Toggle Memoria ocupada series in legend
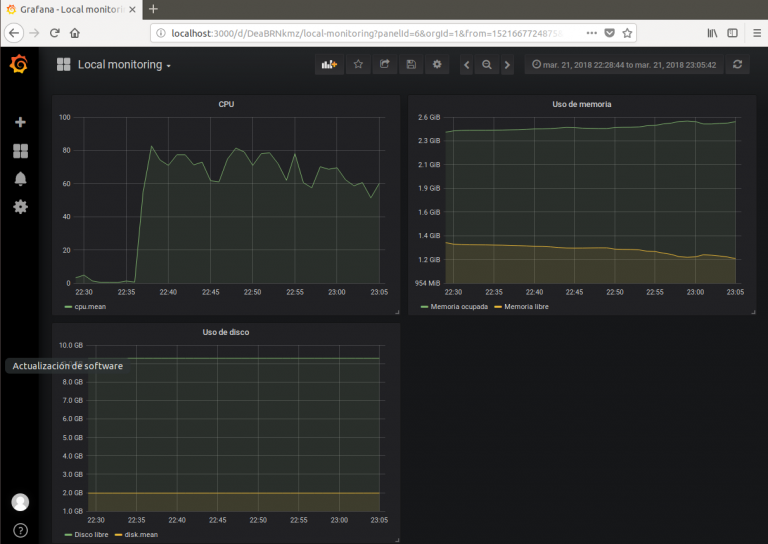The width and height of the screenshot is (768, 544). click(458, 307)
